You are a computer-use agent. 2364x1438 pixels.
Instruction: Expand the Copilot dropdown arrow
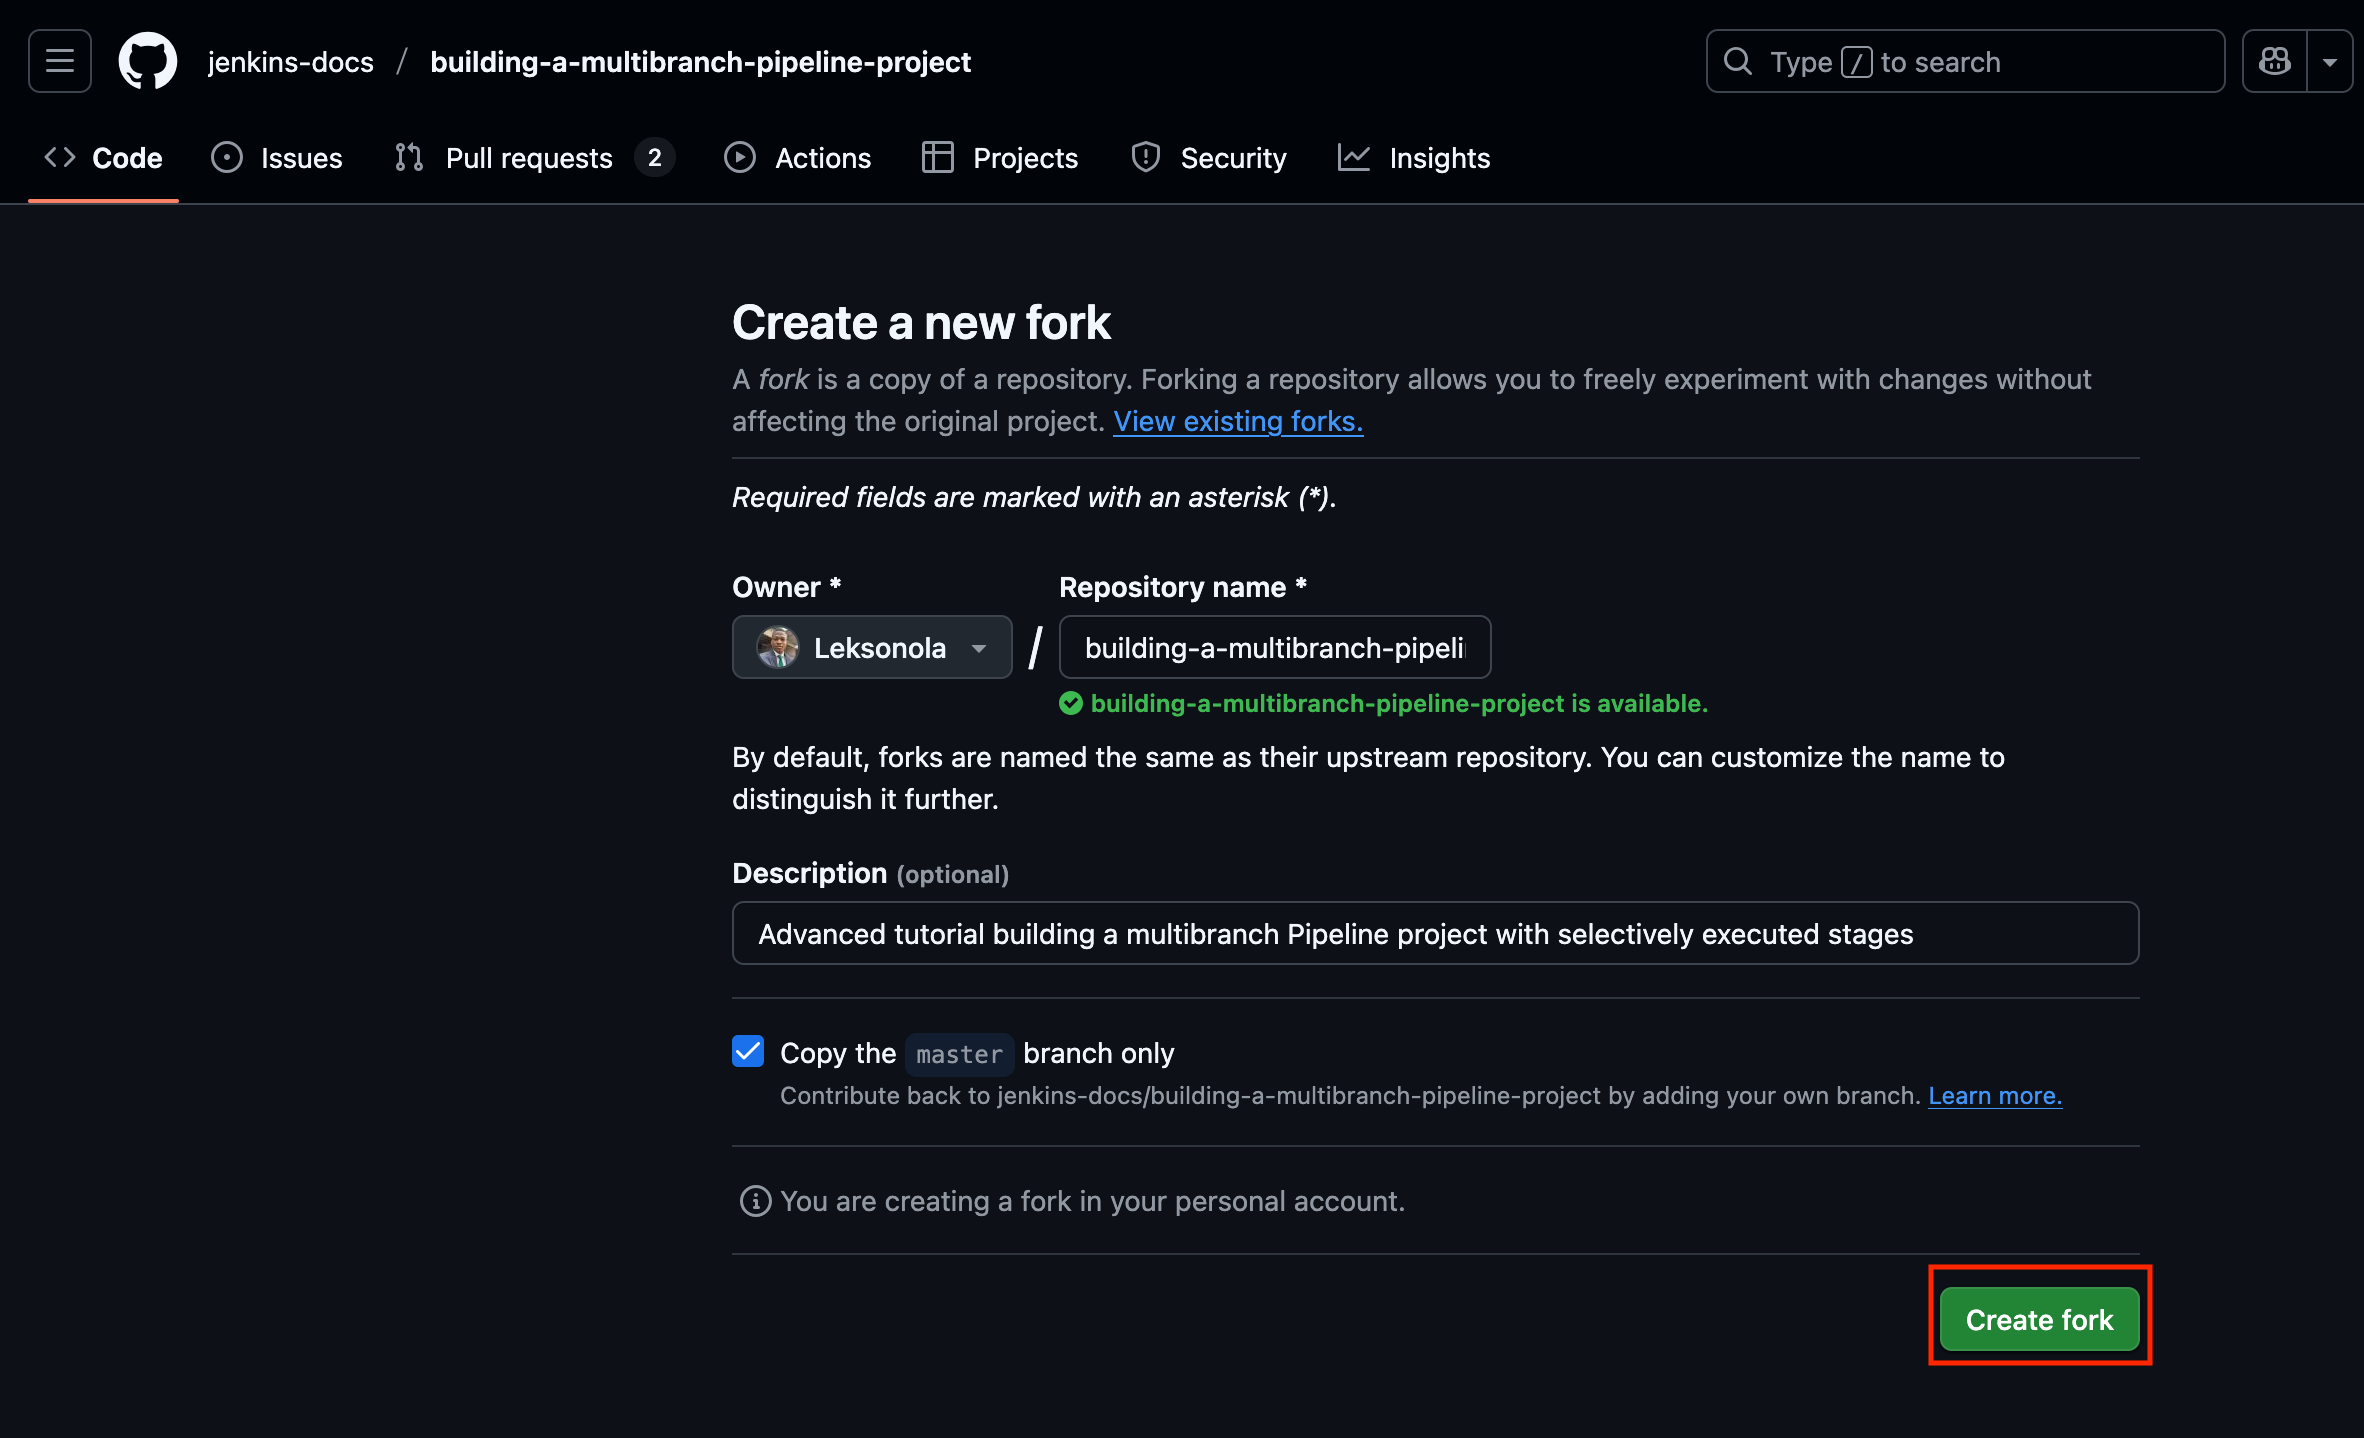tap(2330, 61)
